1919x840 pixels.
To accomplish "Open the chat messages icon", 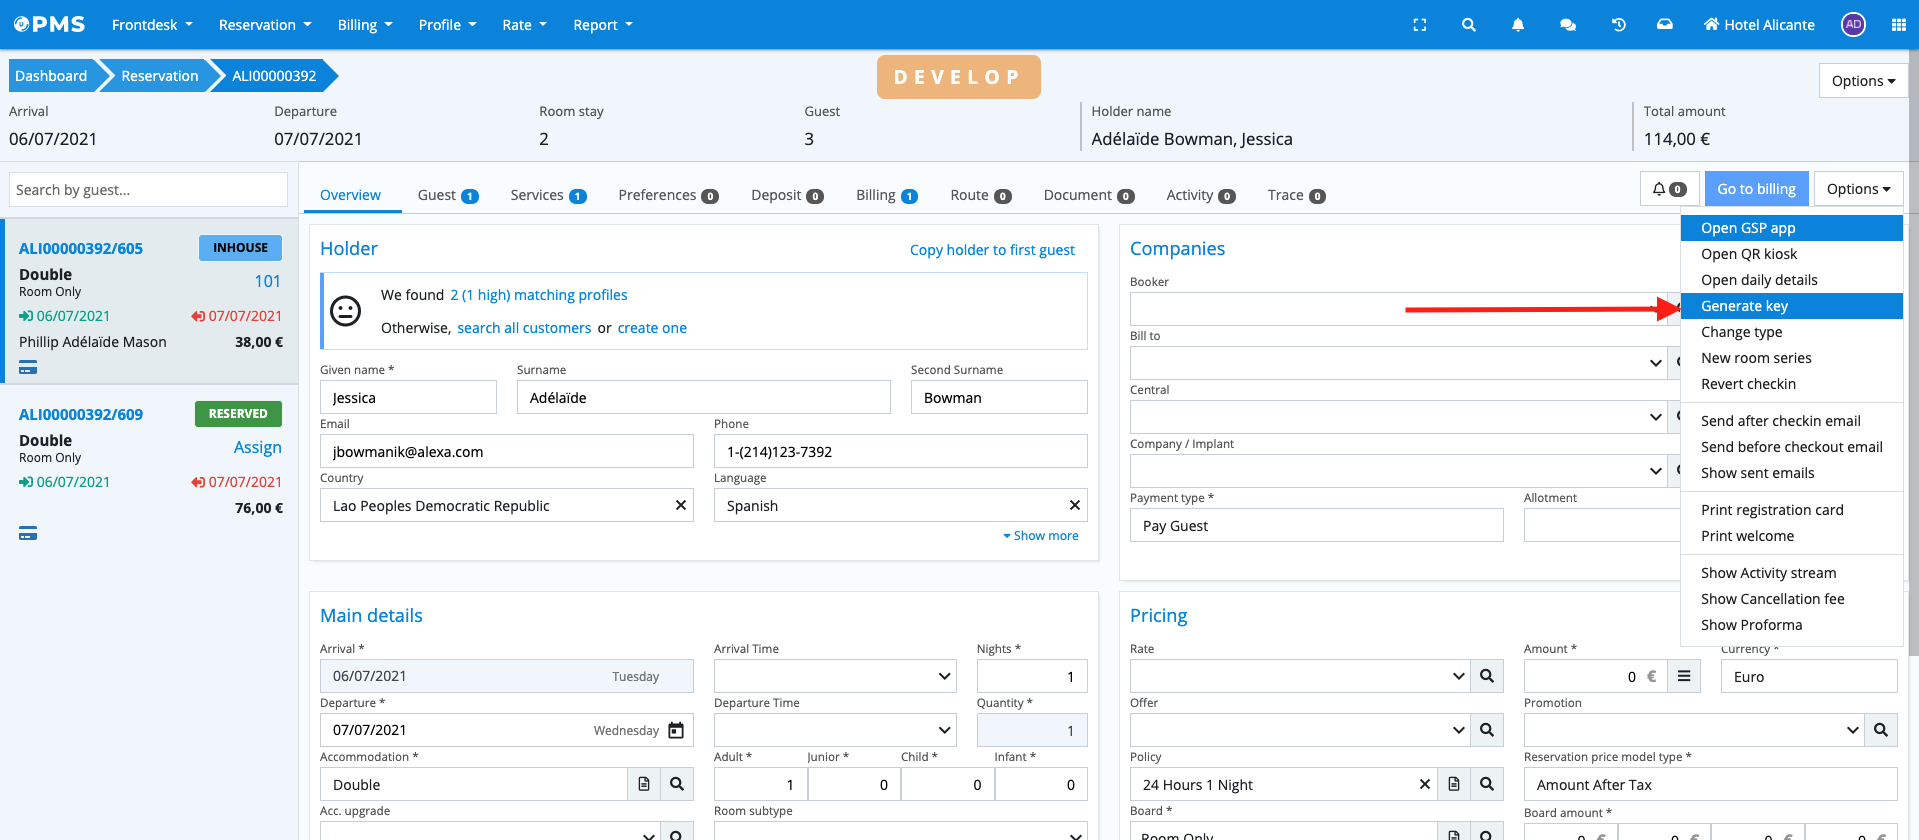I will [1567, 25].
